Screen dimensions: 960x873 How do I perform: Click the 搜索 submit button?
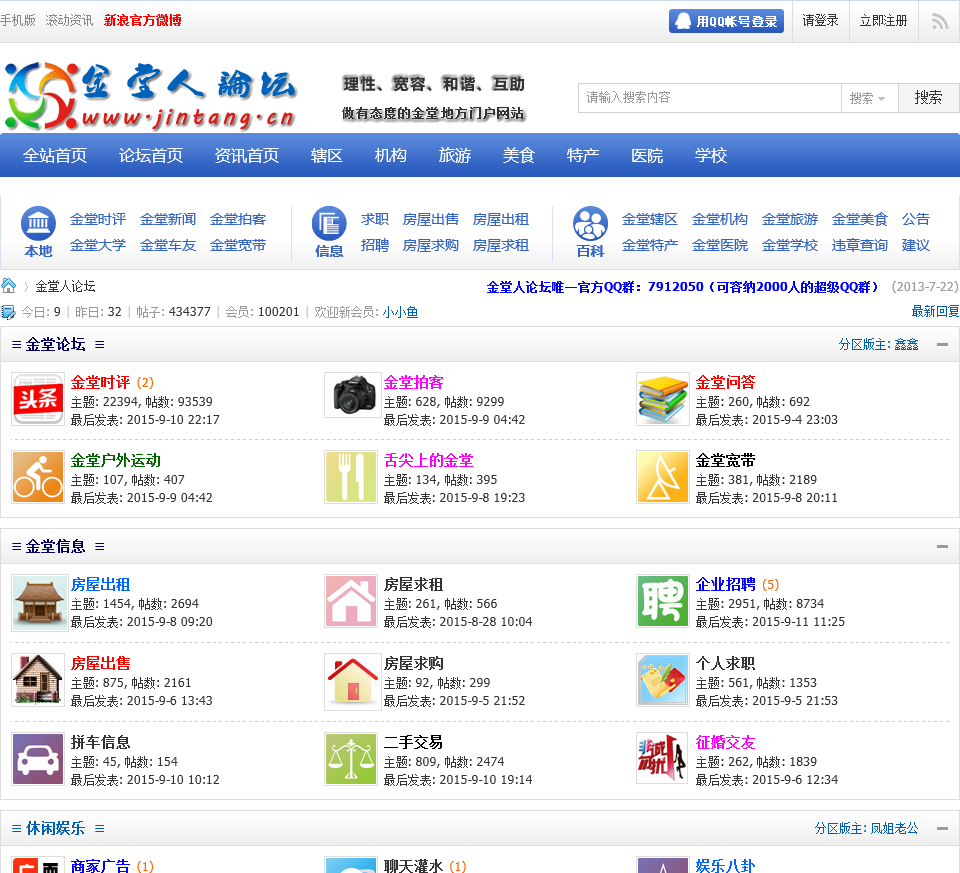pyautogui.click(x=928, y=98)
